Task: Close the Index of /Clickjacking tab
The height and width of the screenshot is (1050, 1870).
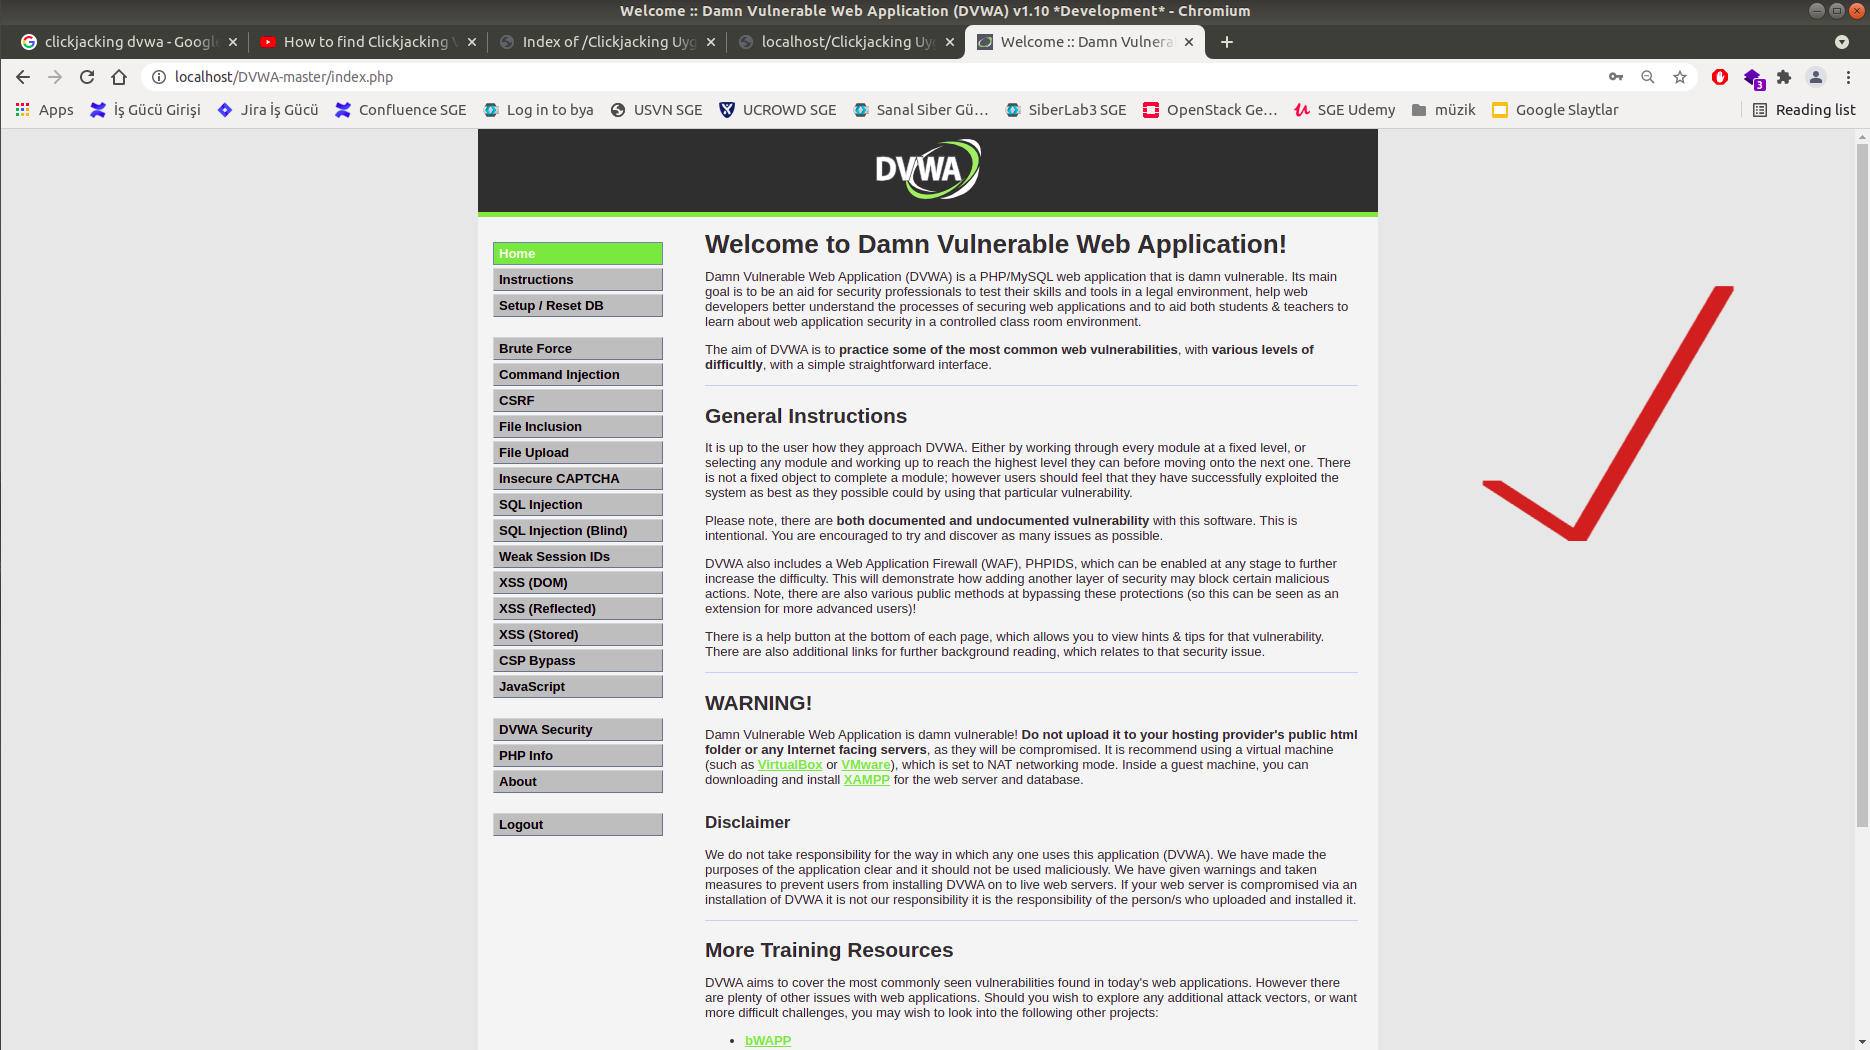Action: pos(711,42)
